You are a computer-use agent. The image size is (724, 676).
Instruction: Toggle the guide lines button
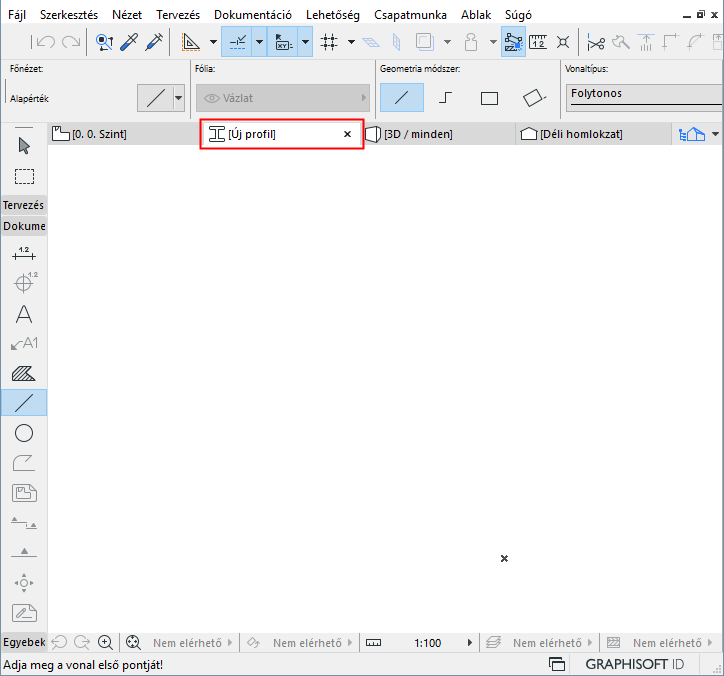190,42
